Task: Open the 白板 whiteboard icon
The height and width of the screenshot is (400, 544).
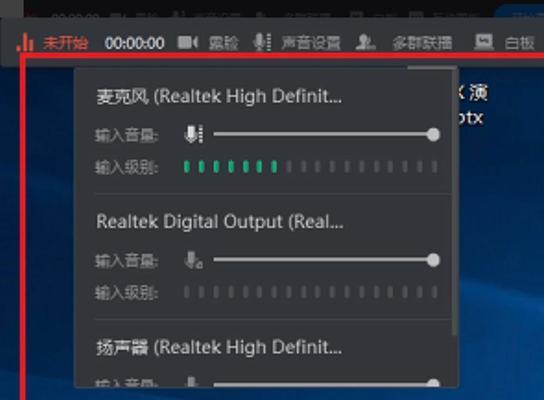Action: pyautogui.click(x=484, y=42)
